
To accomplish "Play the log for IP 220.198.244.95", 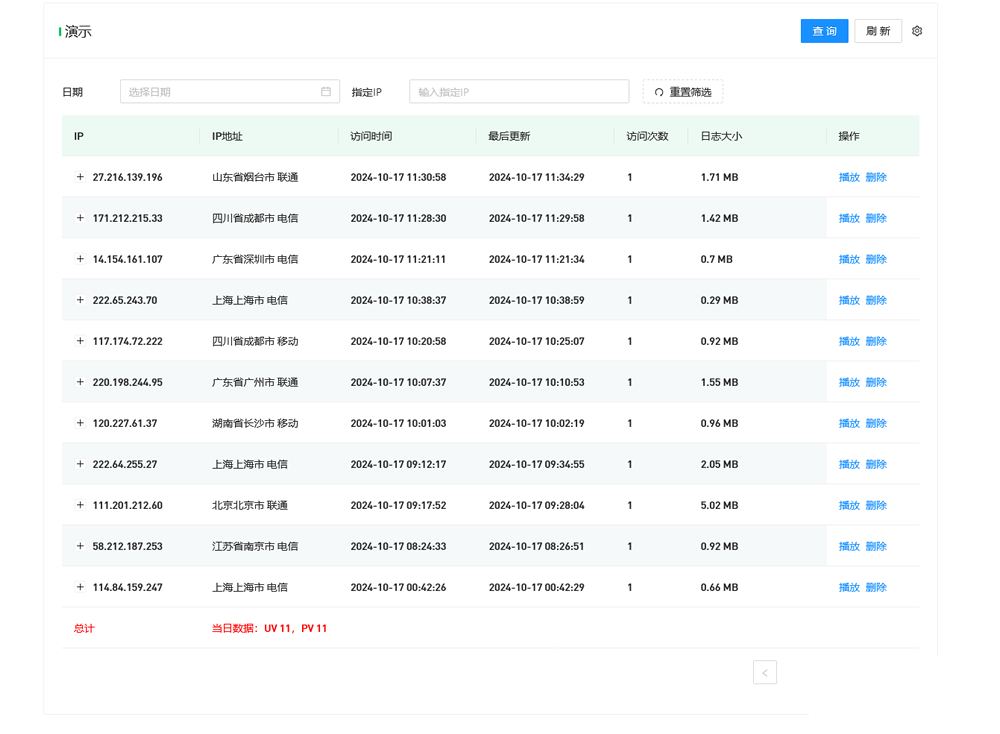I will (x=849, y=382).
